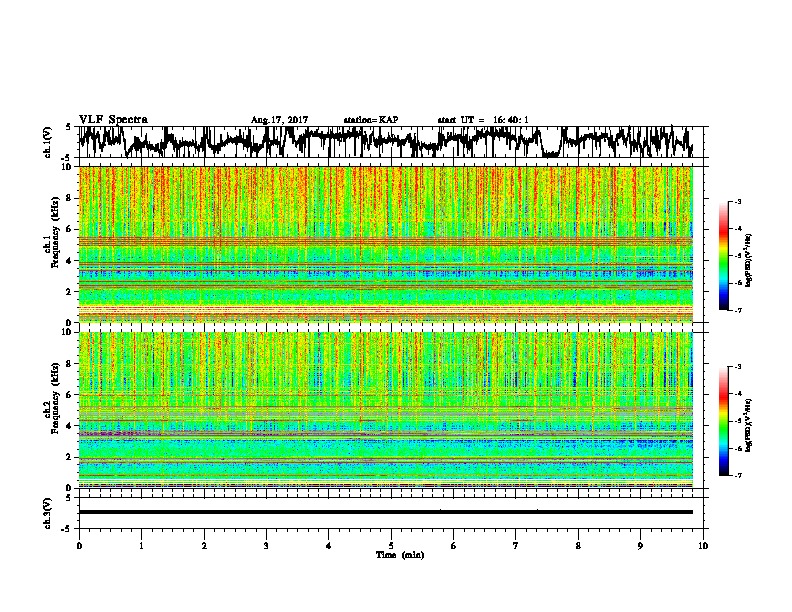
Task: Click the upper ch.1 color scale bar
Action: pos(724,256)
